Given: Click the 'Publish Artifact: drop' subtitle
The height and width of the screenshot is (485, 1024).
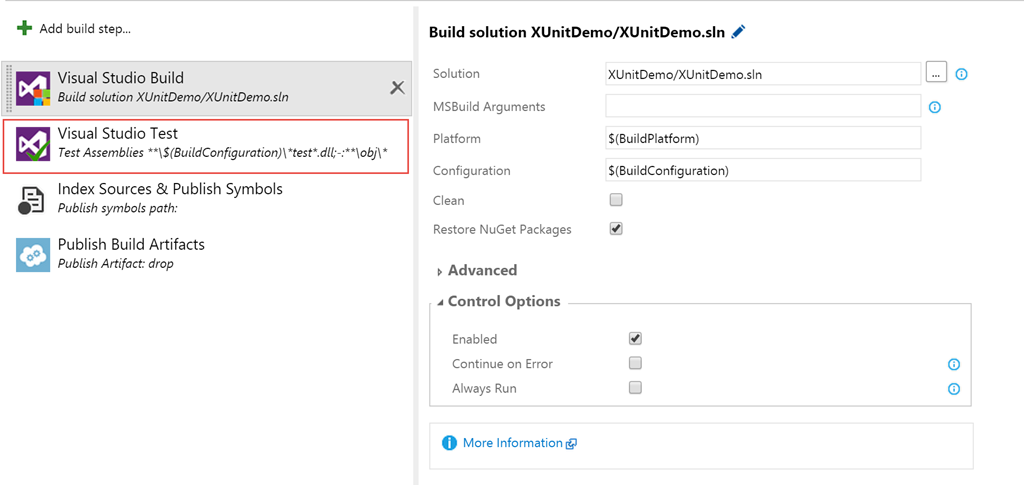Looking at the screenshot, I should tap(116, 264).
